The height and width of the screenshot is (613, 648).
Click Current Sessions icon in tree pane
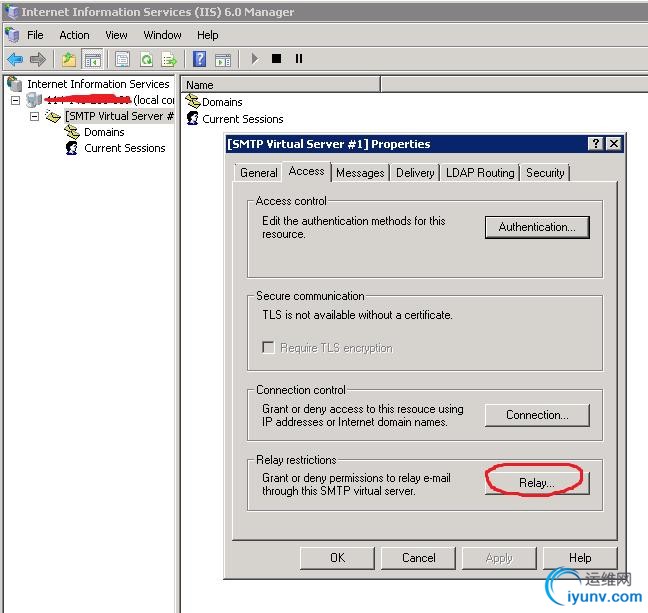(x=72, y=148)
